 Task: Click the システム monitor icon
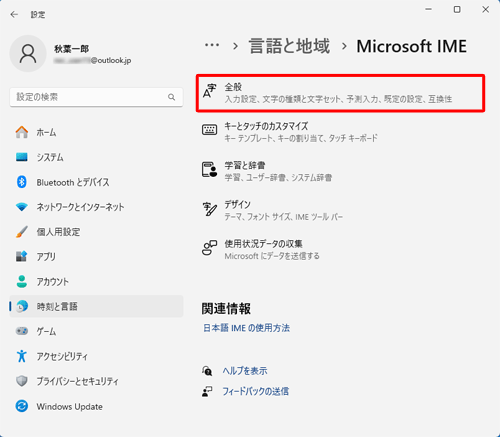[22, 157]
